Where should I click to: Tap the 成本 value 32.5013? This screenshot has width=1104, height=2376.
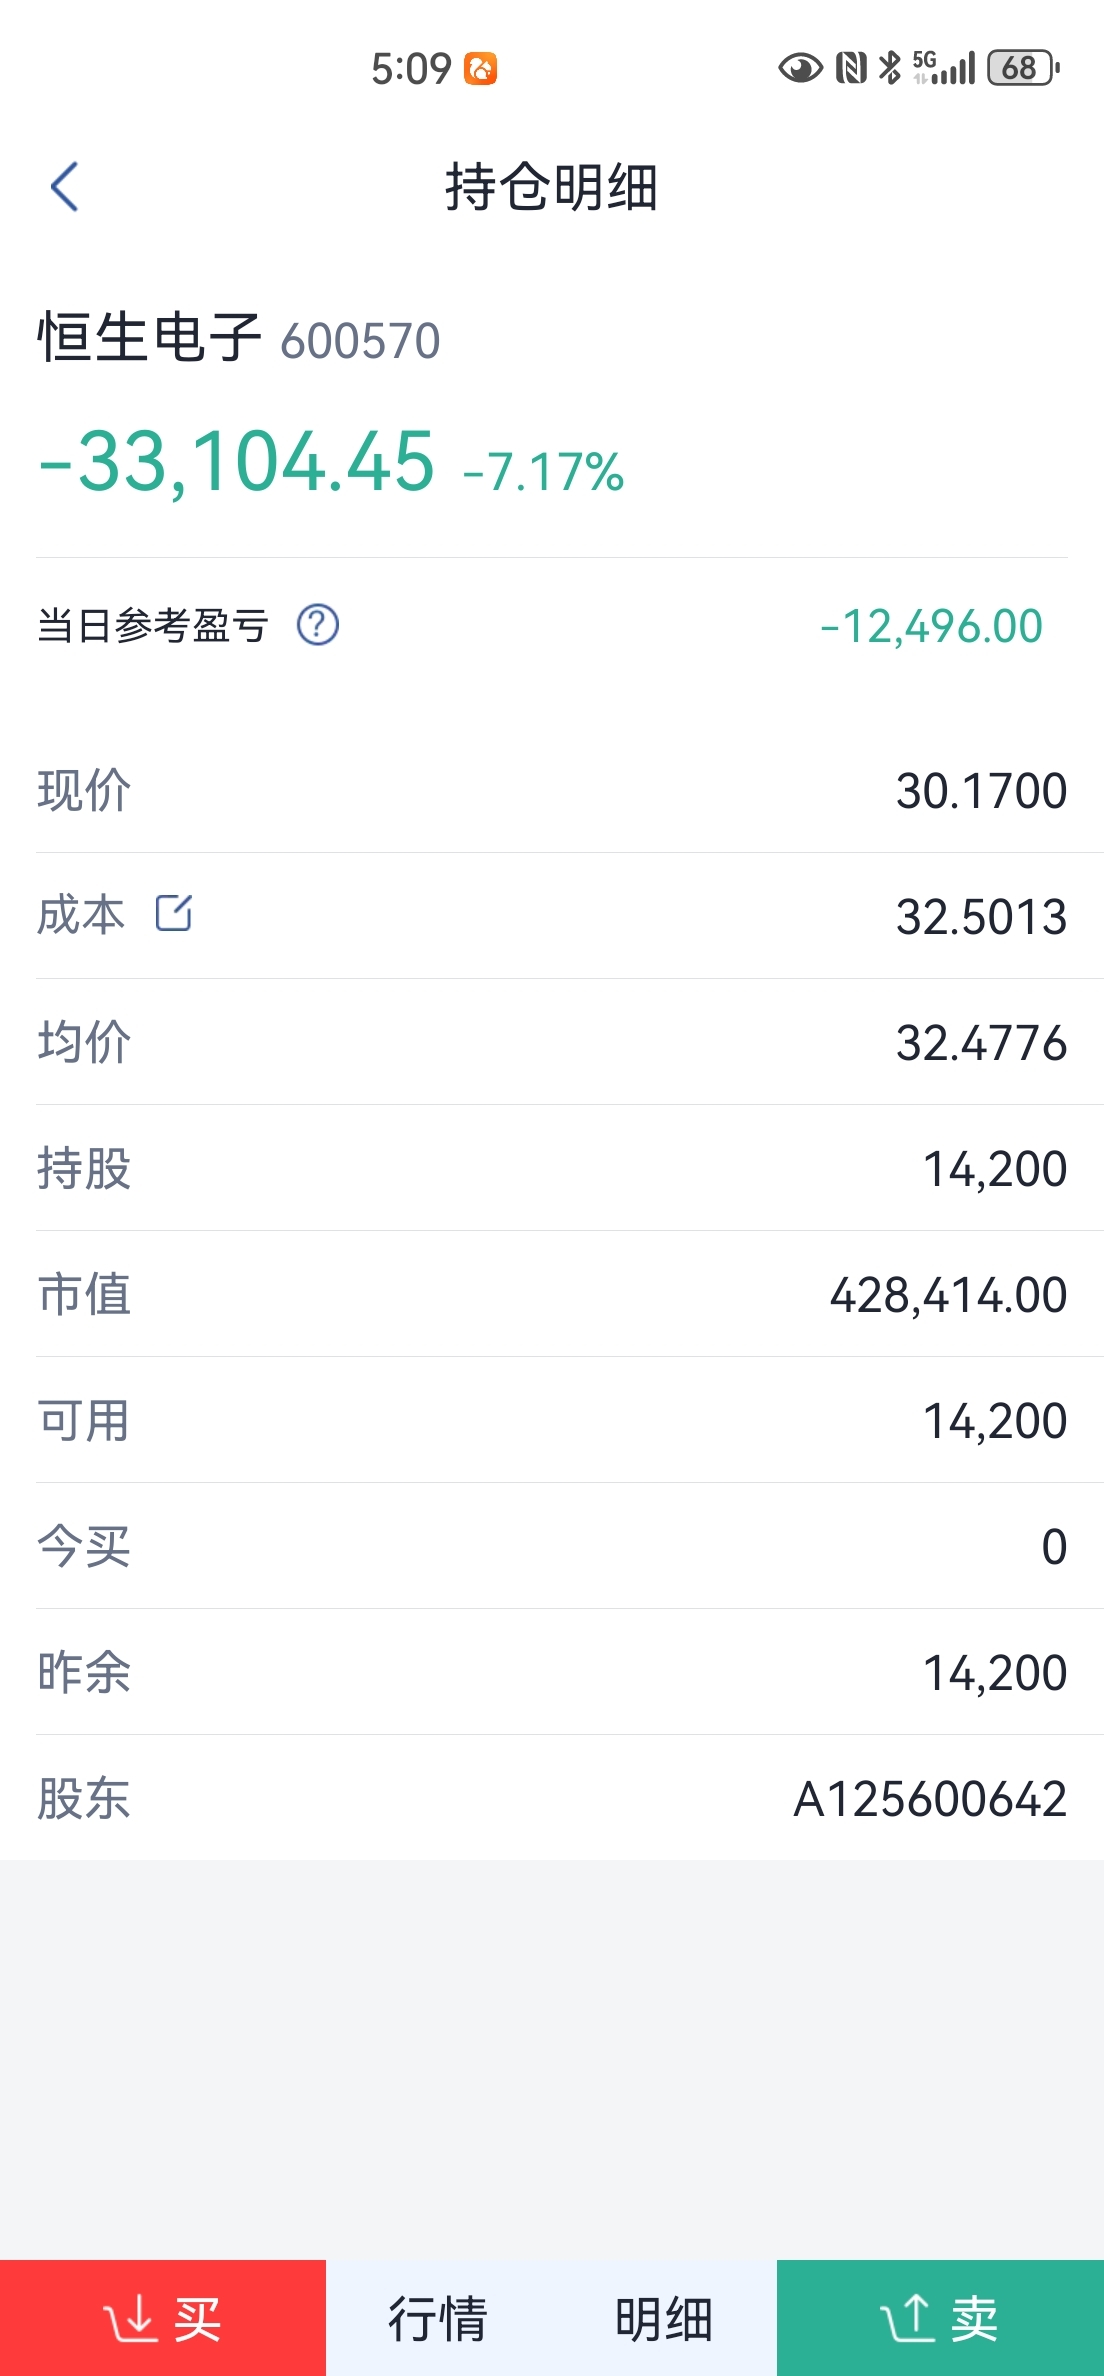pos(982,917)
